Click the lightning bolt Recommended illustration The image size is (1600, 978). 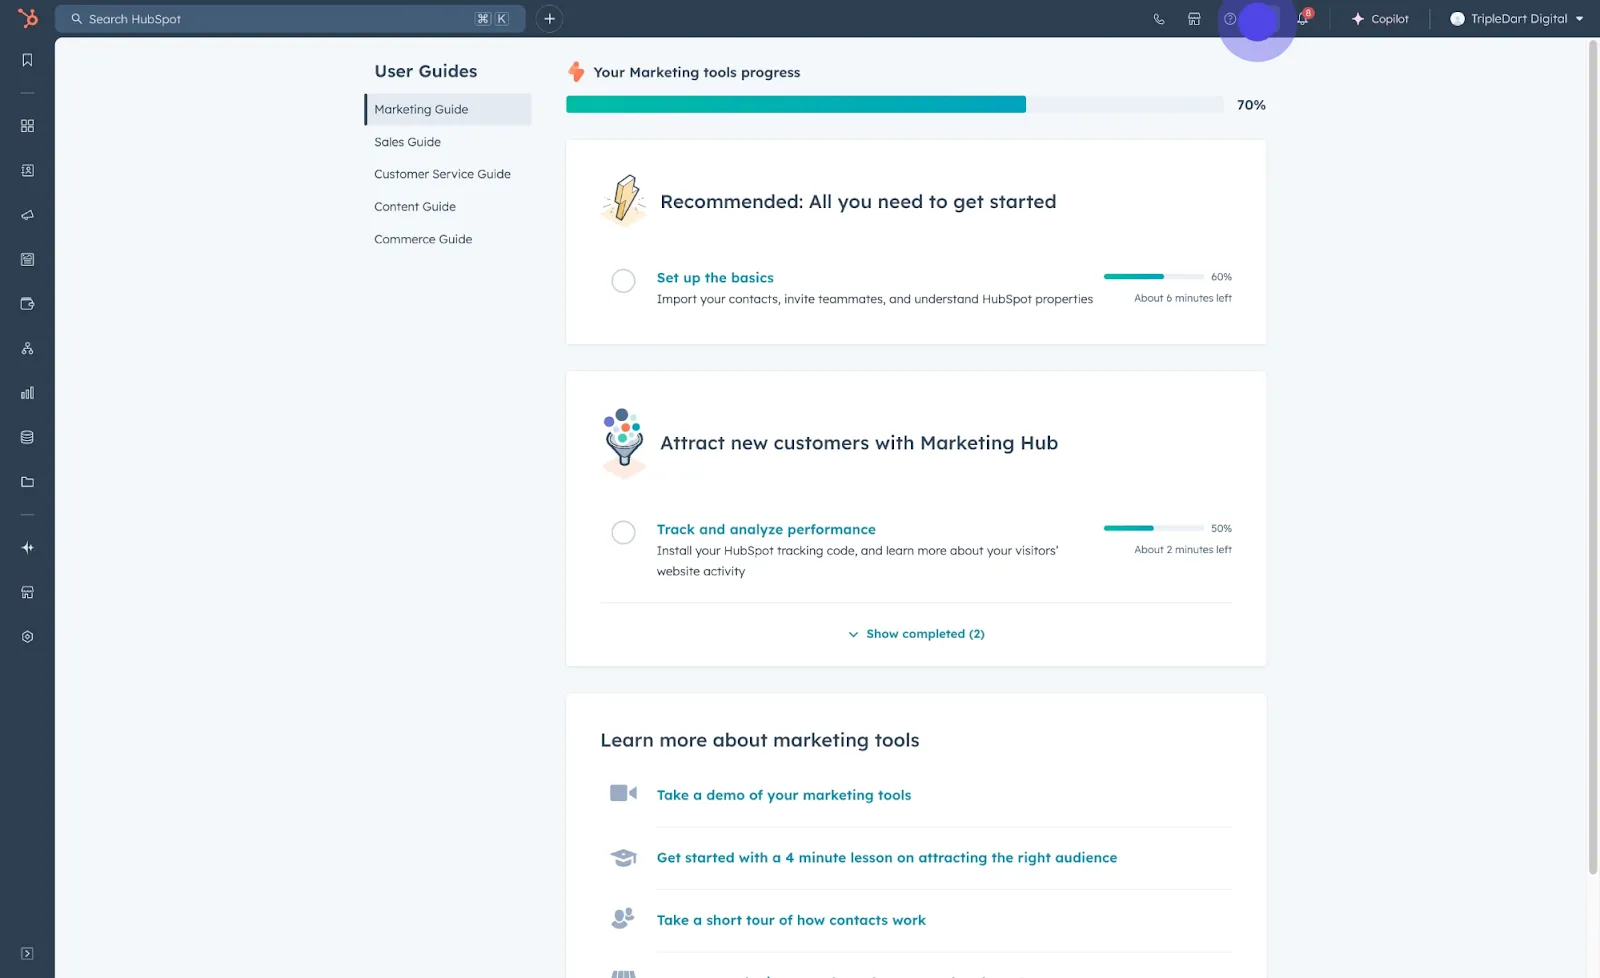click(x=624, y=200)
